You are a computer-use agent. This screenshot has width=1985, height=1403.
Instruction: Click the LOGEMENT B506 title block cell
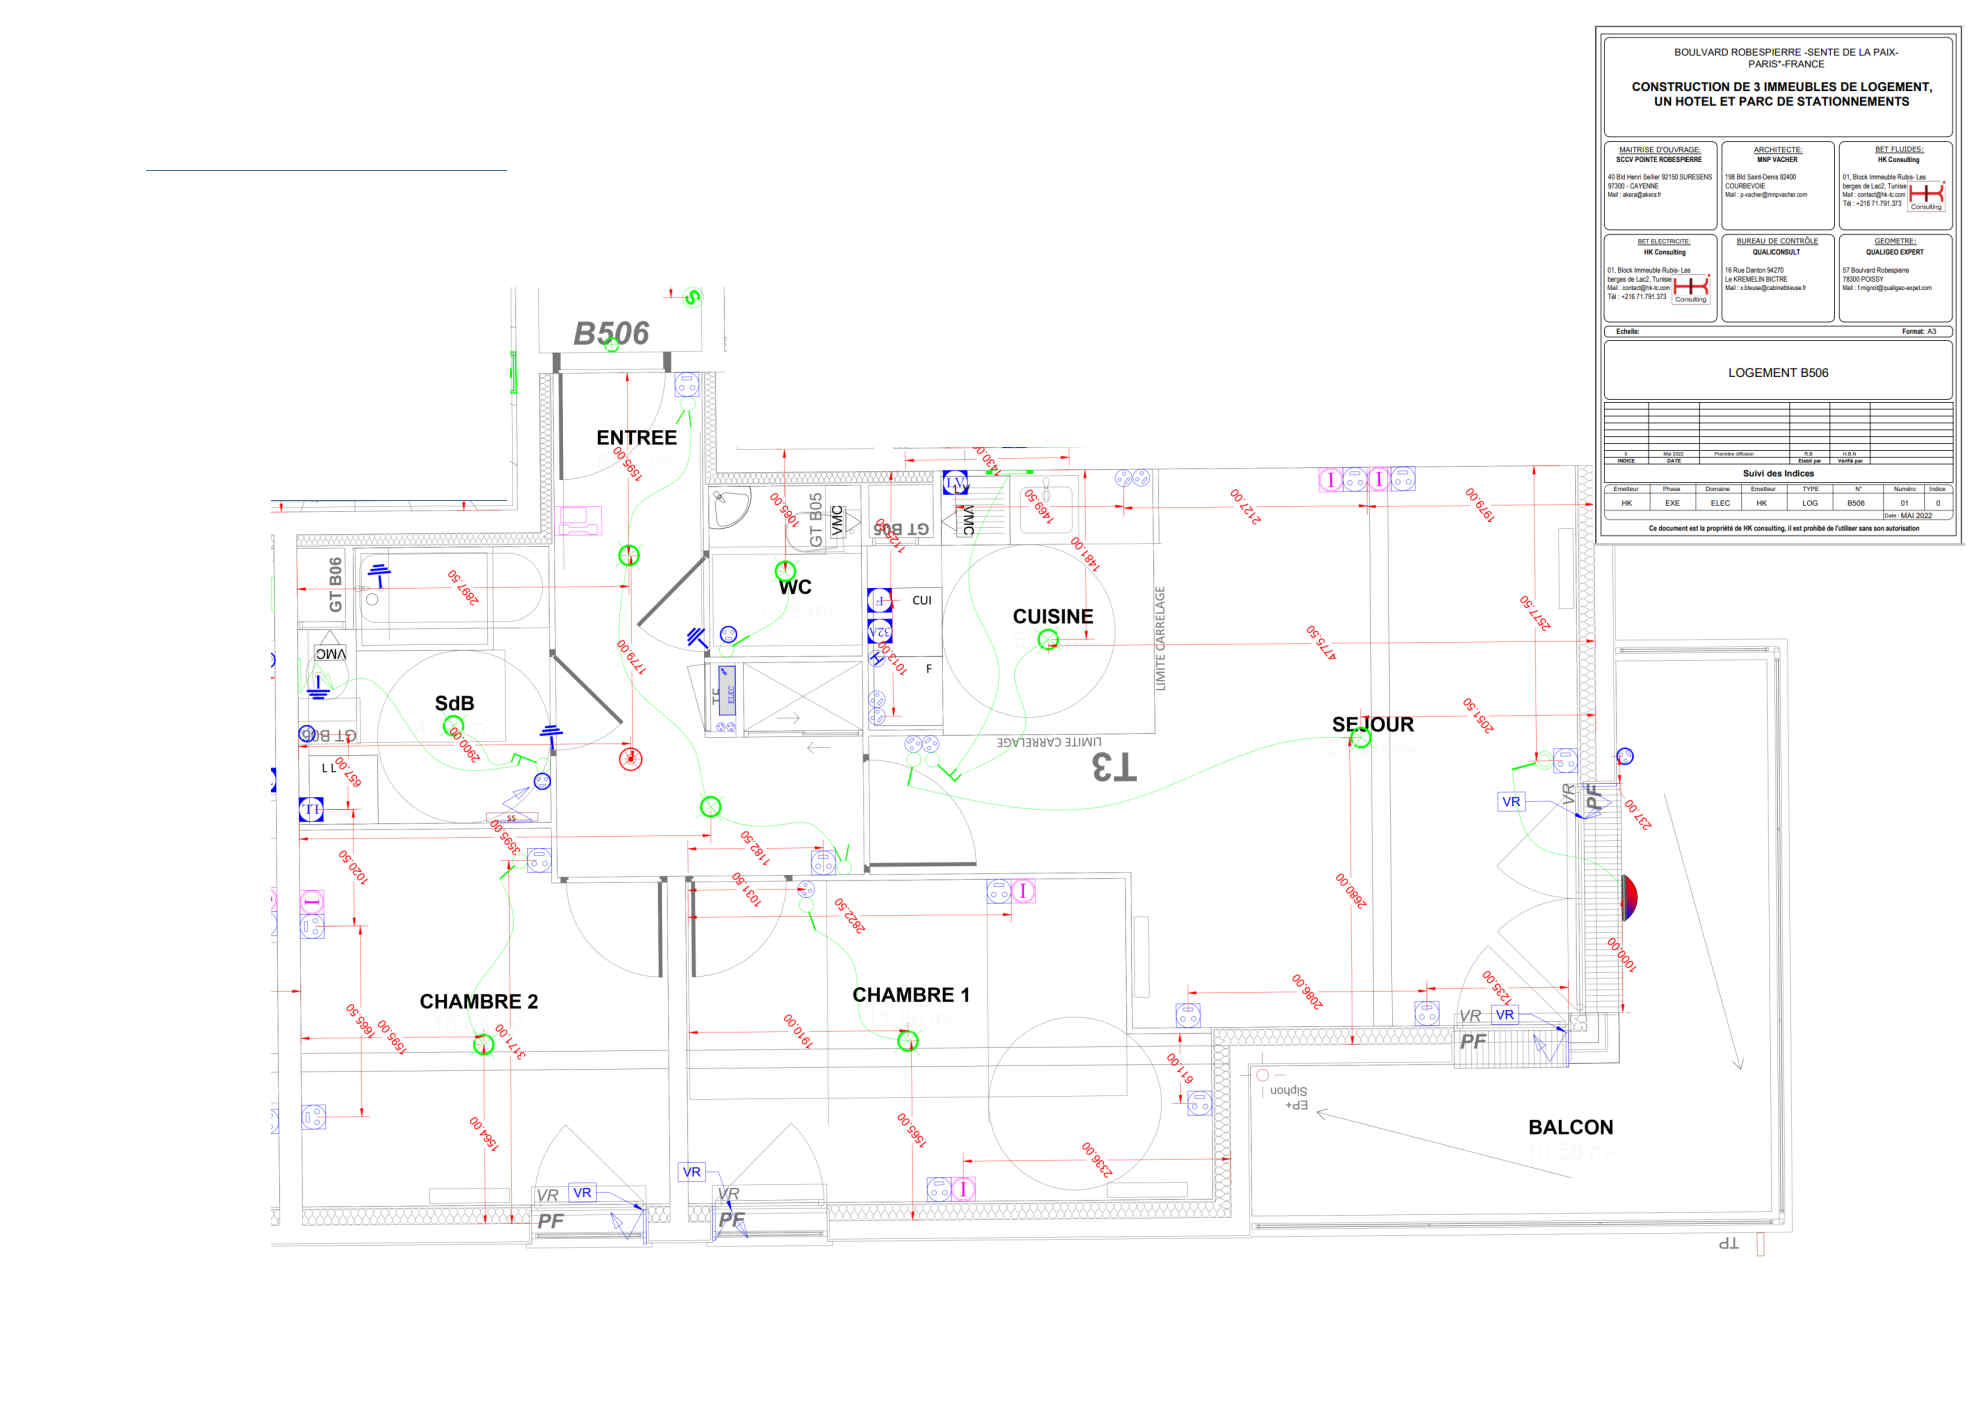click(1777, 372)
